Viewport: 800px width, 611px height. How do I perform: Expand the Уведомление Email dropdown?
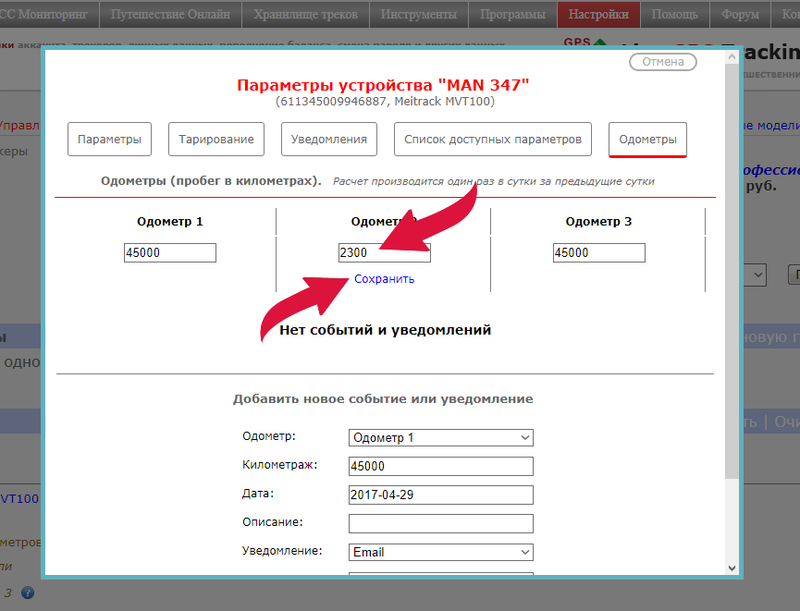[x=440, y=552]
